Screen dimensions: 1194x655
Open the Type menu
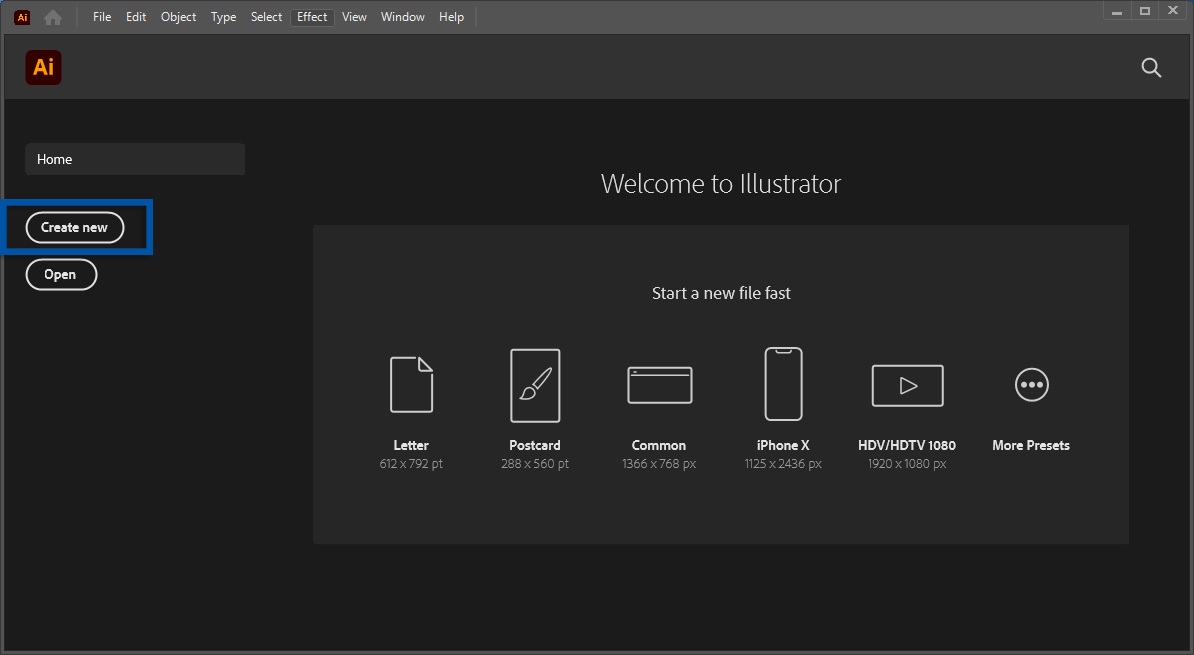click(x=223, y=16)
